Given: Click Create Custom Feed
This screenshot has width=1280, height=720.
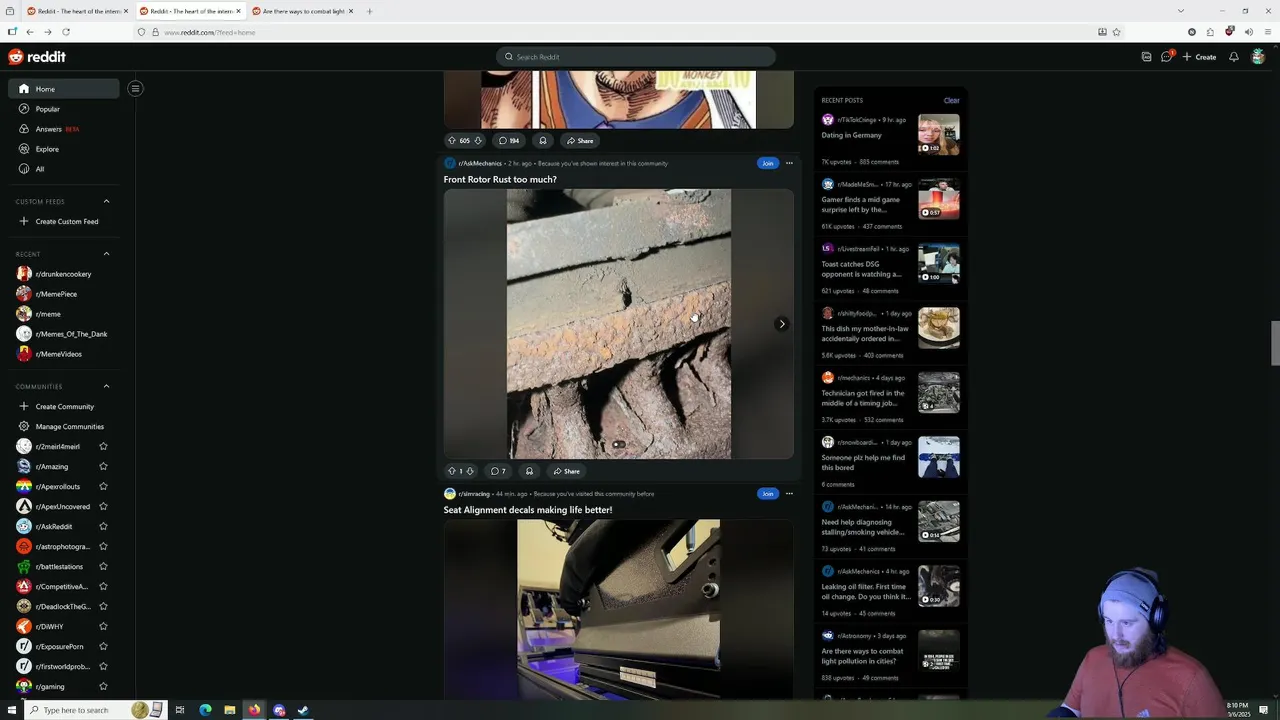Looking at the screenshot, I should (63, 221).
